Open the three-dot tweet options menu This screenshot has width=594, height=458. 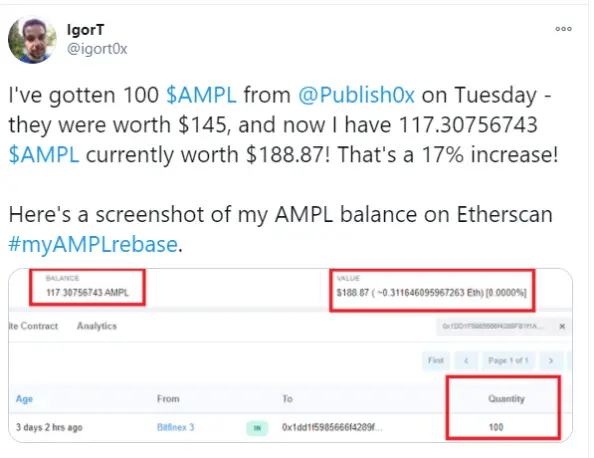pos(563,29)
